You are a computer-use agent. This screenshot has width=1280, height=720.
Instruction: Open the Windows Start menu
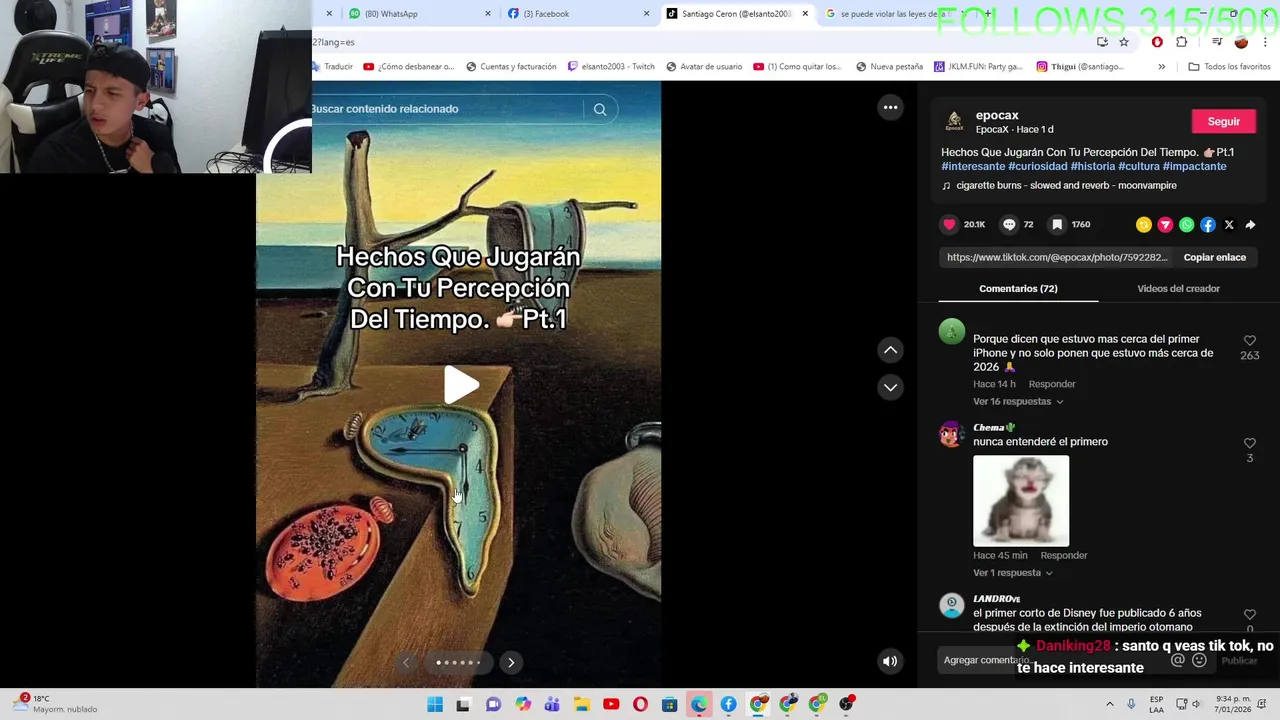[x=435, y=704]
